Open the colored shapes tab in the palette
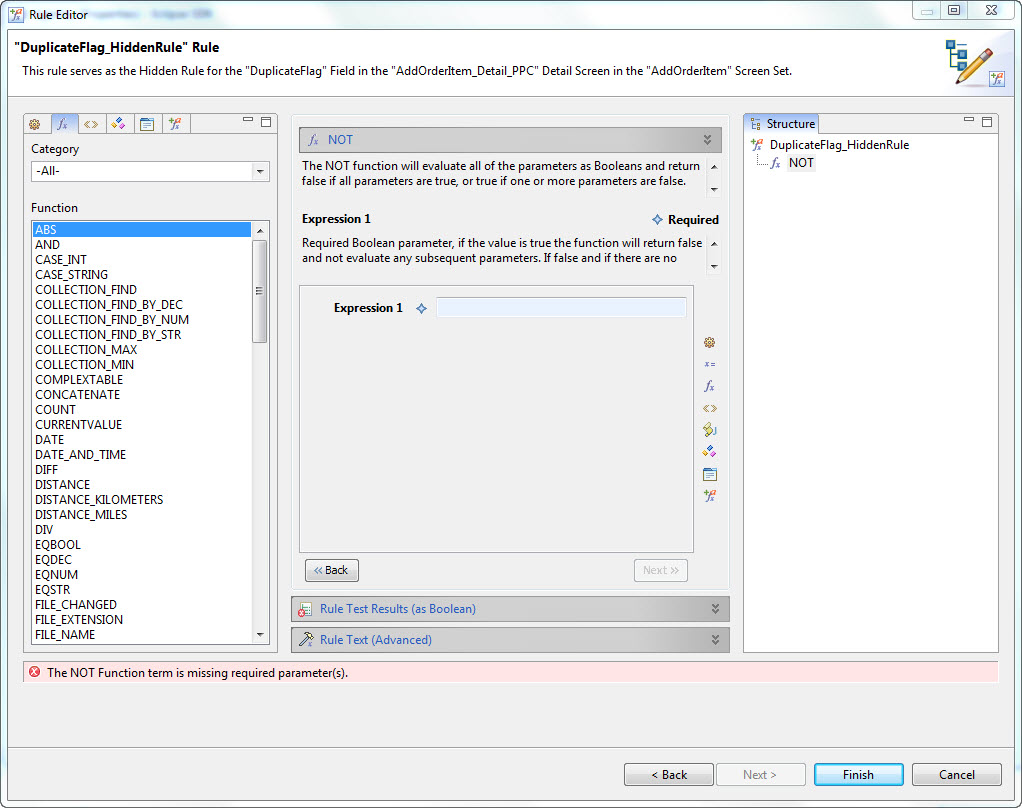Image resolution: width=1022 pixels, height=808 pixels. (118, 124)
